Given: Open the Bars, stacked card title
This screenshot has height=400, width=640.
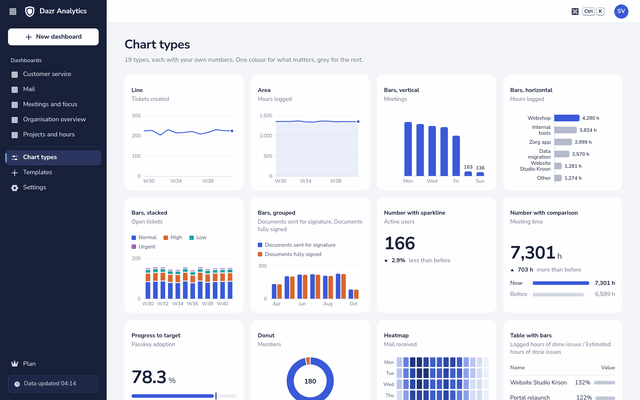Looking at the screenshot, I should 149,213.
